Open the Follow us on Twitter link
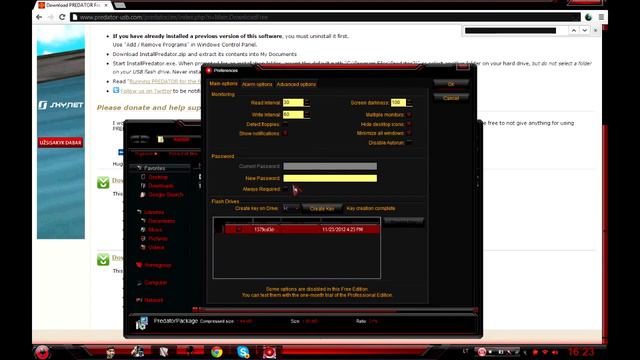Screen dimensions: 640x360 [146, 91]
